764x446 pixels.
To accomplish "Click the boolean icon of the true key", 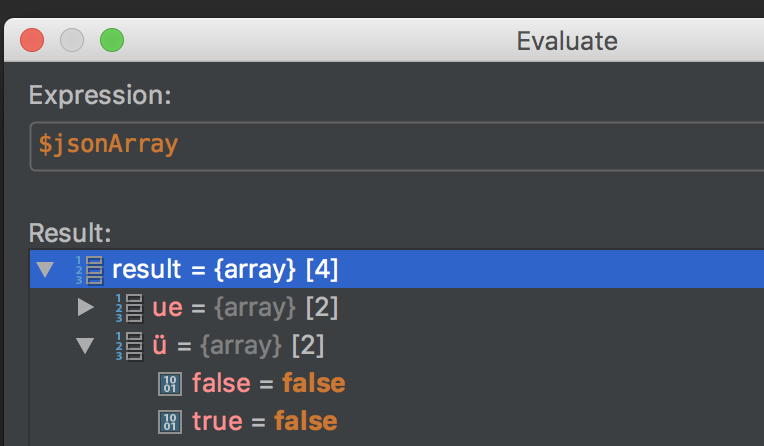I will pos(171,421).
